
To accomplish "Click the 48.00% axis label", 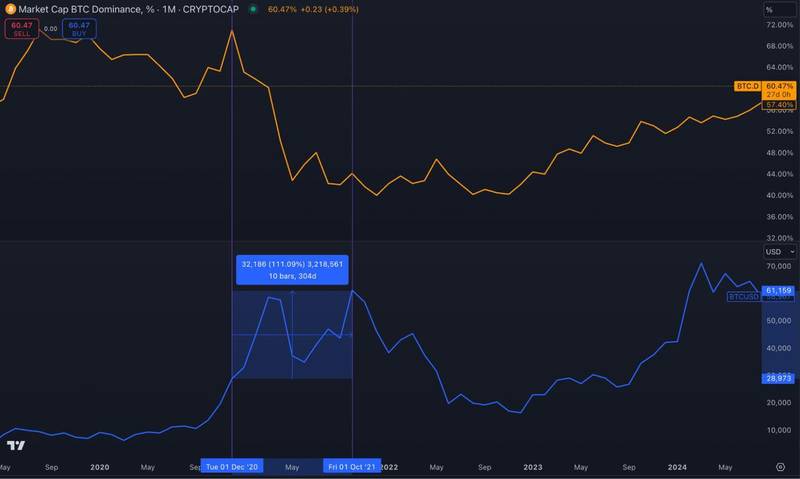I will (780, 153).
